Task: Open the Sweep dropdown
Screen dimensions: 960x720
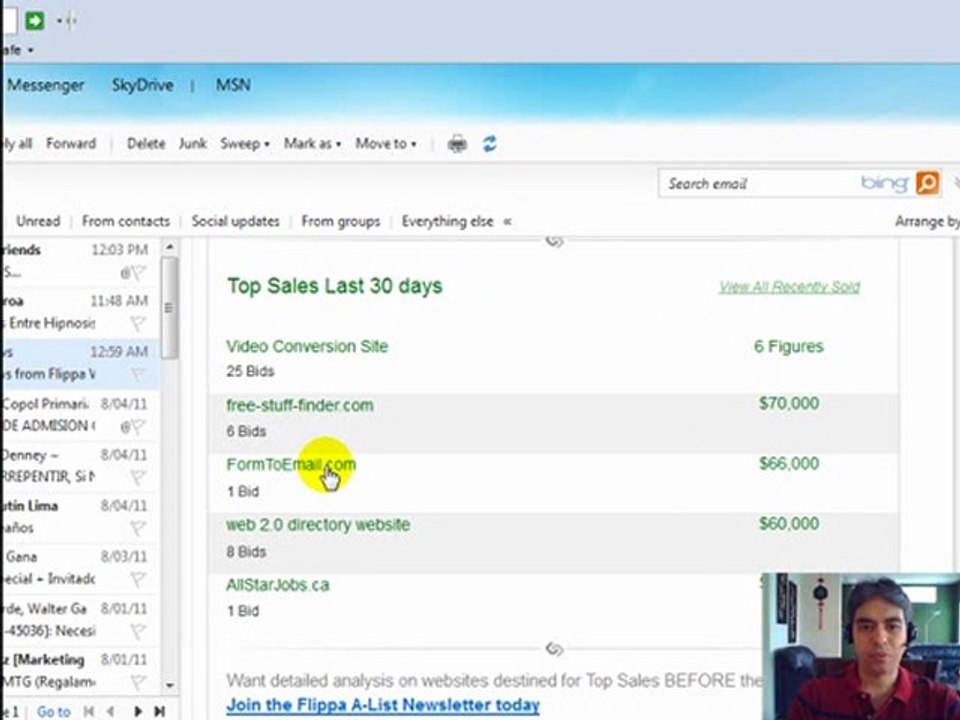Action: [244, 144]
